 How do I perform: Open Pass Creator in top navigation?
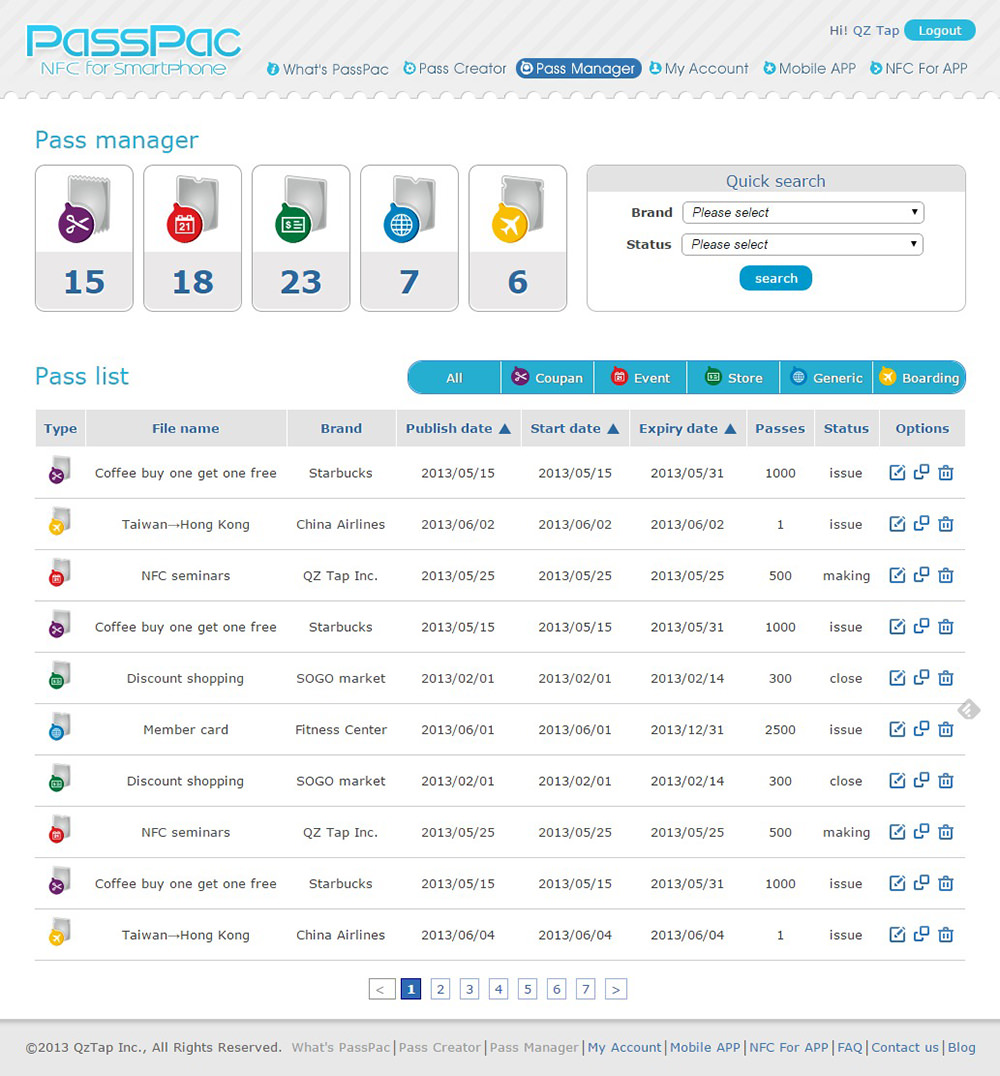point(455,69)
